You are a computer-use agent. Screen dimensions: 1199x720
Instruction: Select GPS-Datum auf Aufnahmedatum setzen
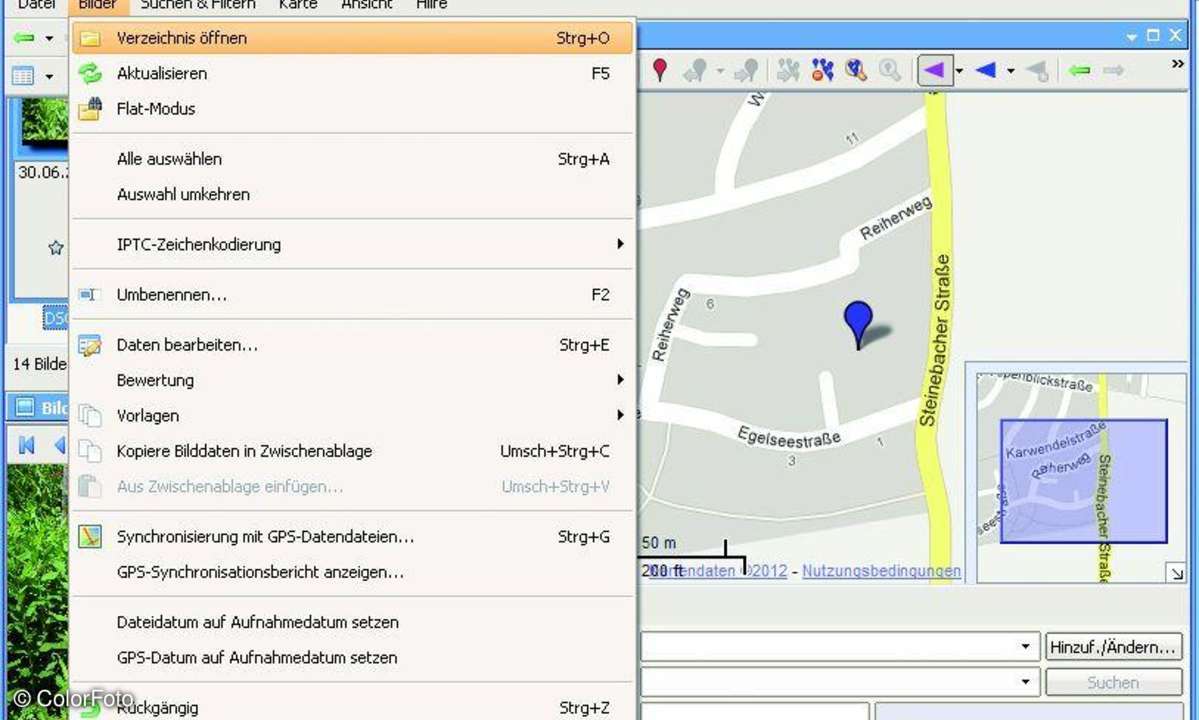[x=353, y=657]
